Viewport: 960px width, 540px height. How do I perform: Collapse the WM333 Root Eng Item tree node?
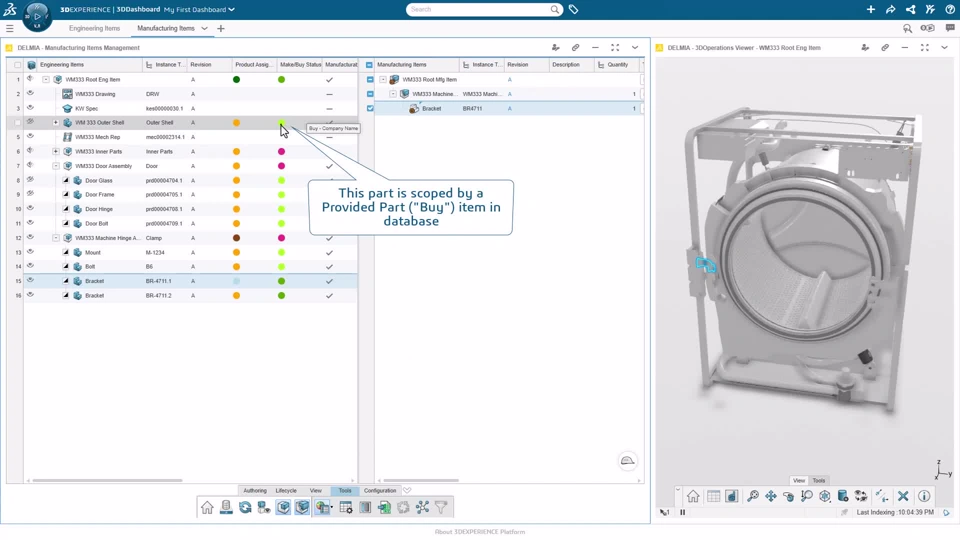(x=46, y=80)
